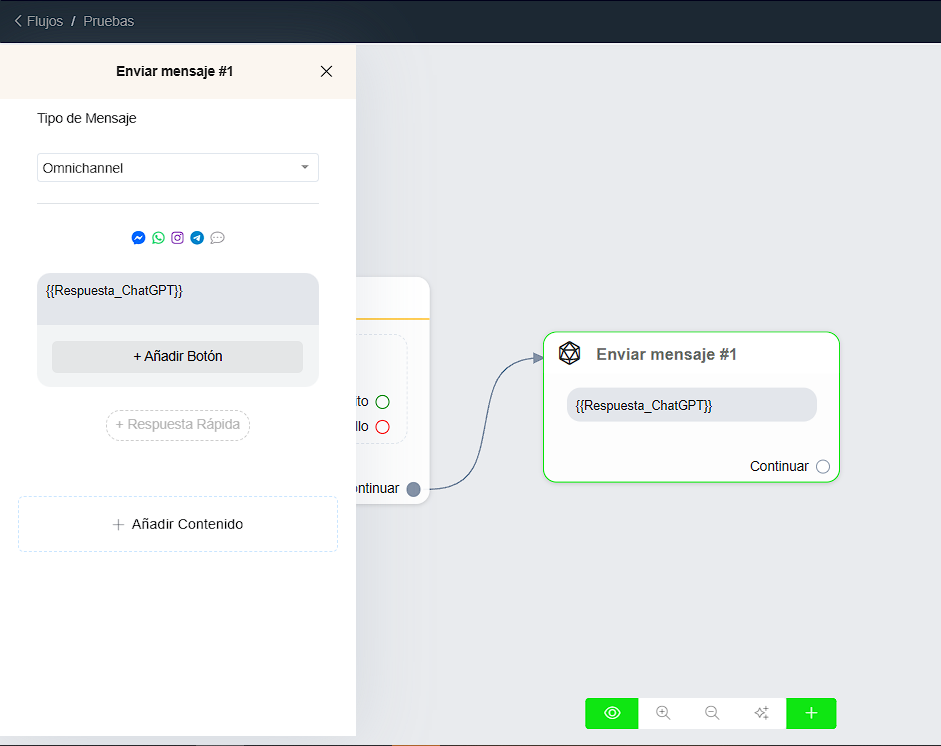Add a Respuesta Rápida quick reply
The image size is (941, 746).
coord(178,425)
